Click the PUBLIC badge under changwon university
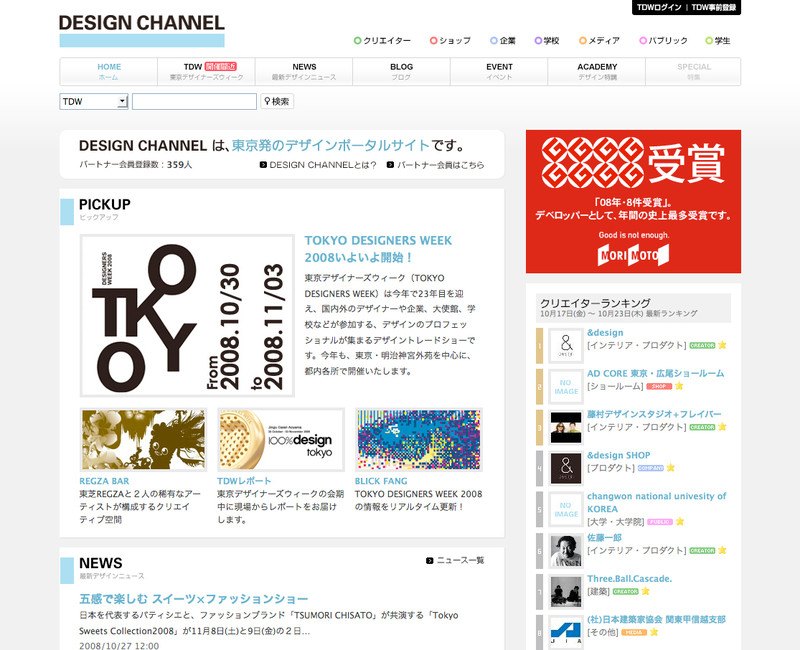This screenshot has width=800, height=650. pos(660,521)
